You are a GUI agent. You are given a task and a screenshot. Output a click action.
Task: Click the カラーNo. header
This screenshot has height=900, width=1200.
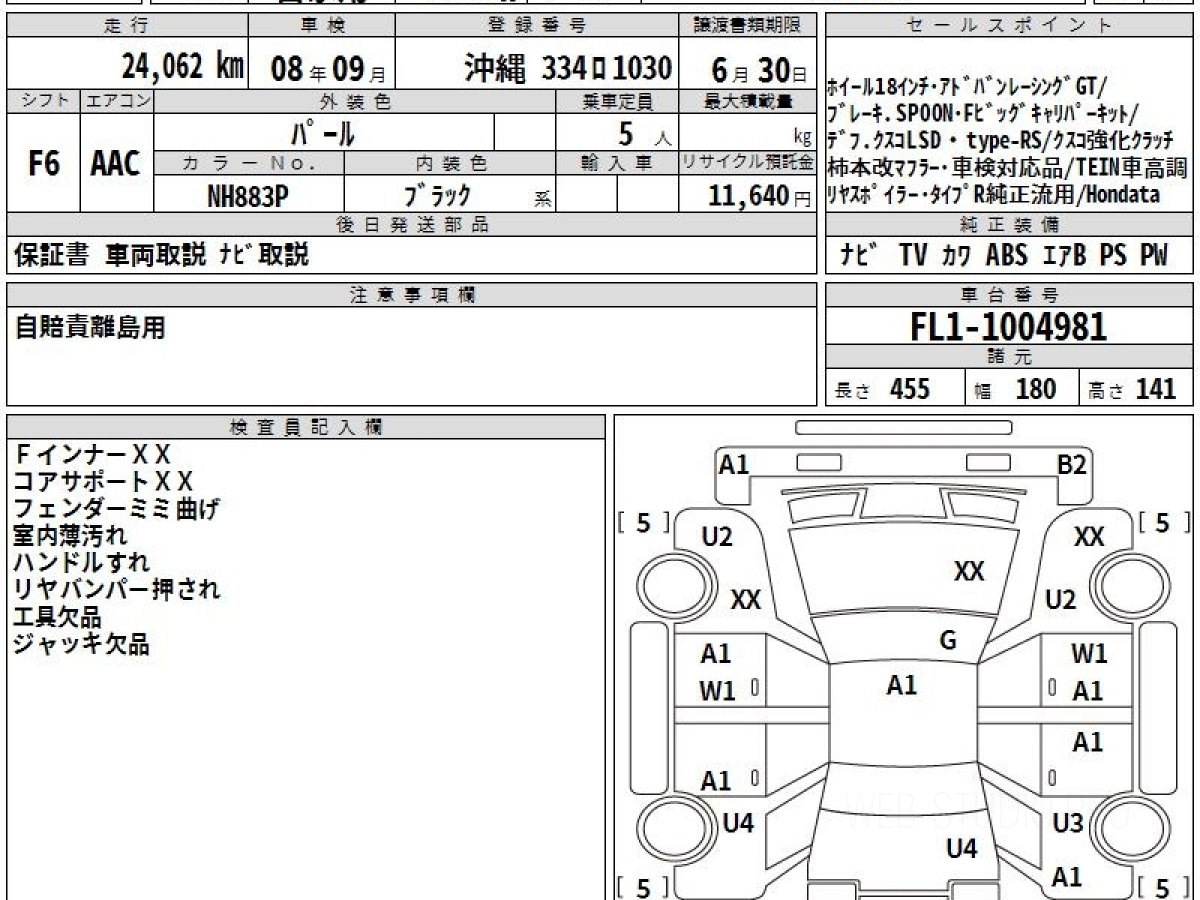(248, 163)
